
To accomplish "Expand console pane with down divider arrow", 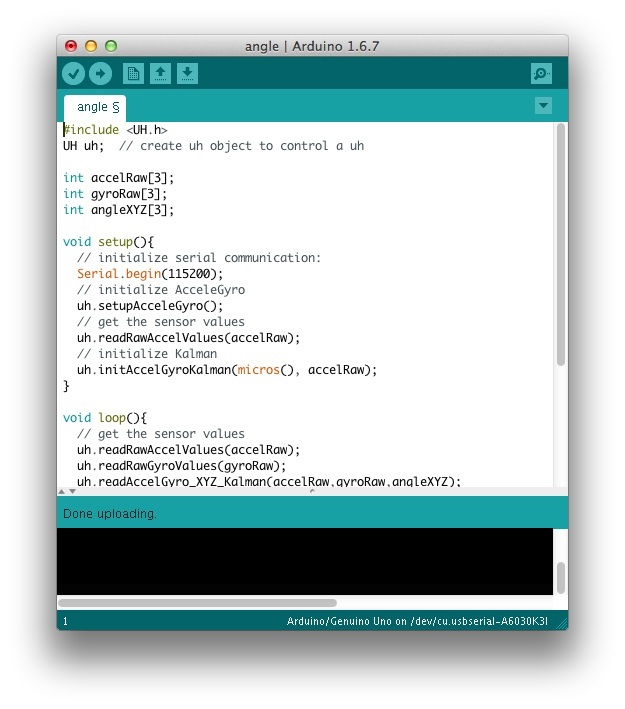I will pos(72,491).
